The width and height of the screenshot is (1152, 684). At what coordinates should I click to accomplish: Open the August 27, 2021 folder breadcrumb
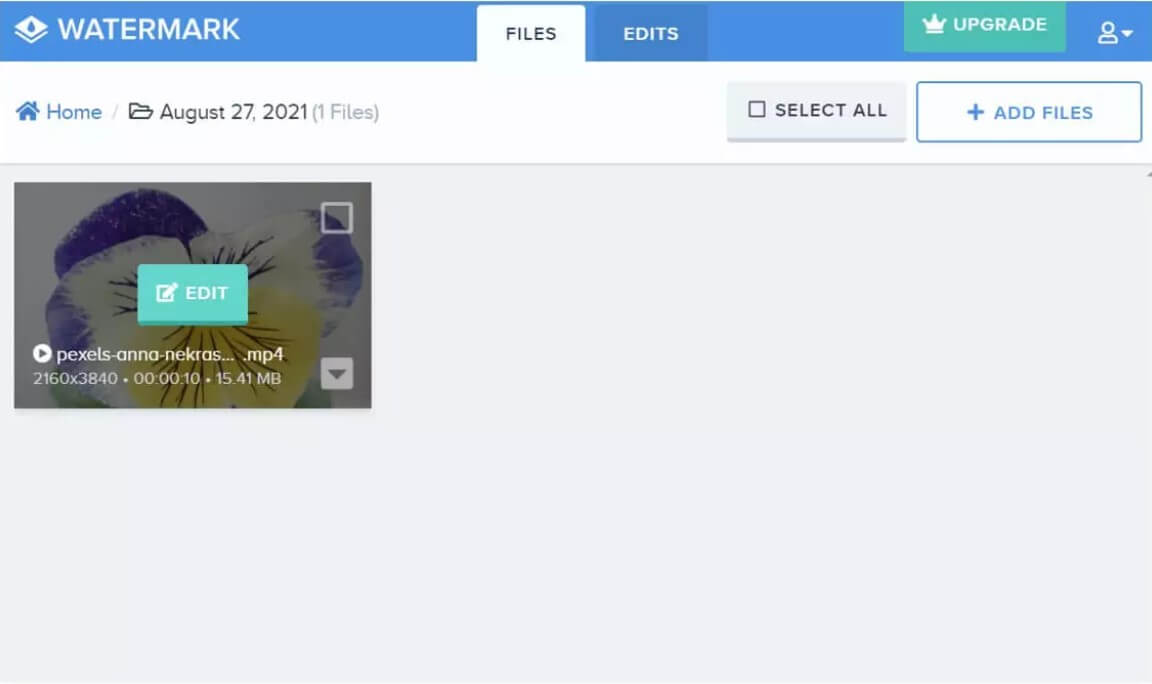pyautogui.click(x=233, y=112)
